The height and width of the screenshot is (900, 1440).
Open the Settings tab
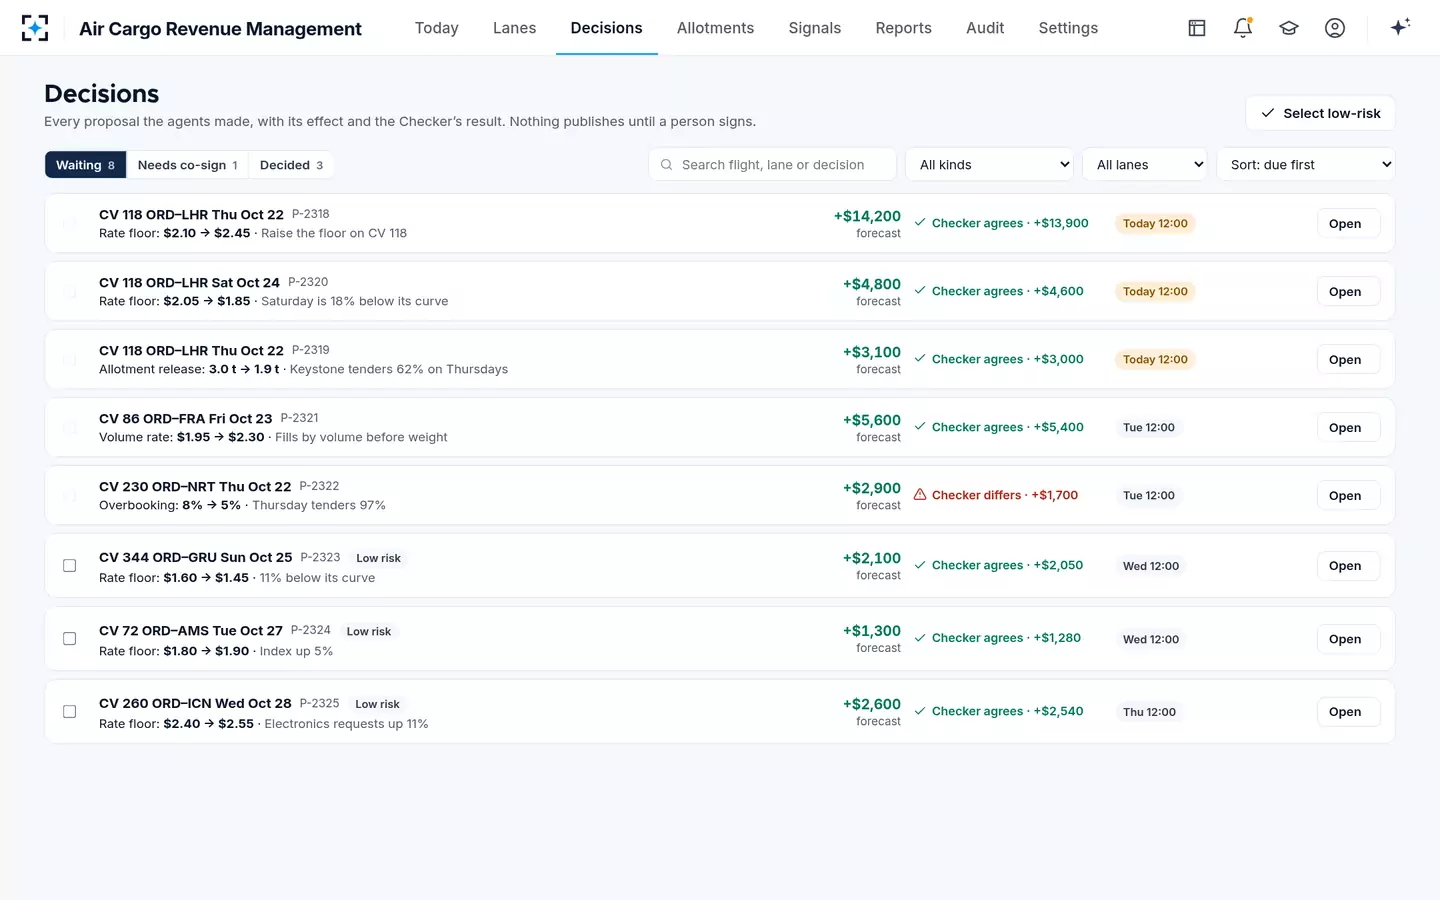pyautogui.click(x=1068, y=28)
